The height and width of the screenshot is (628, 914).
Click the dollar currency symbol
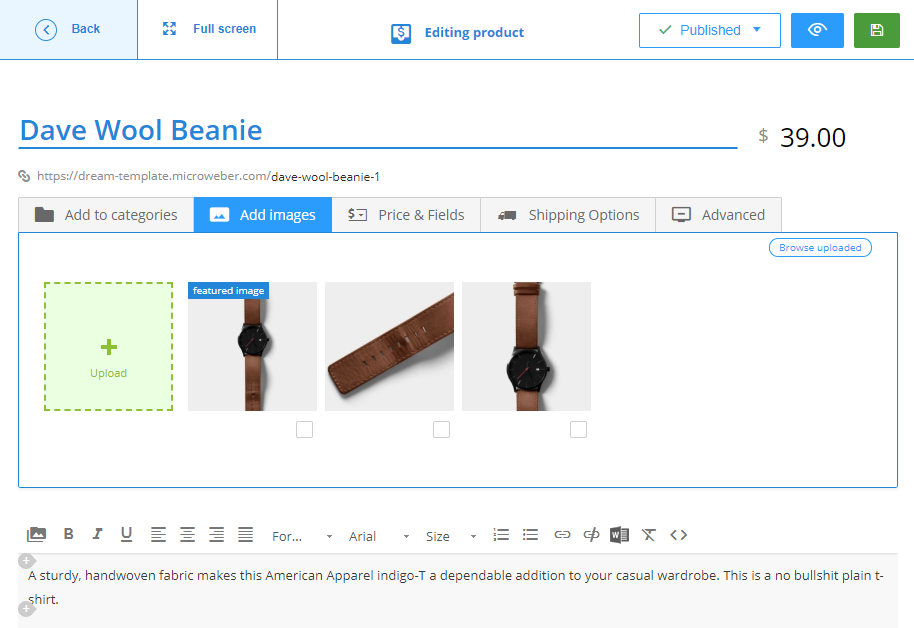click(763, 136)
